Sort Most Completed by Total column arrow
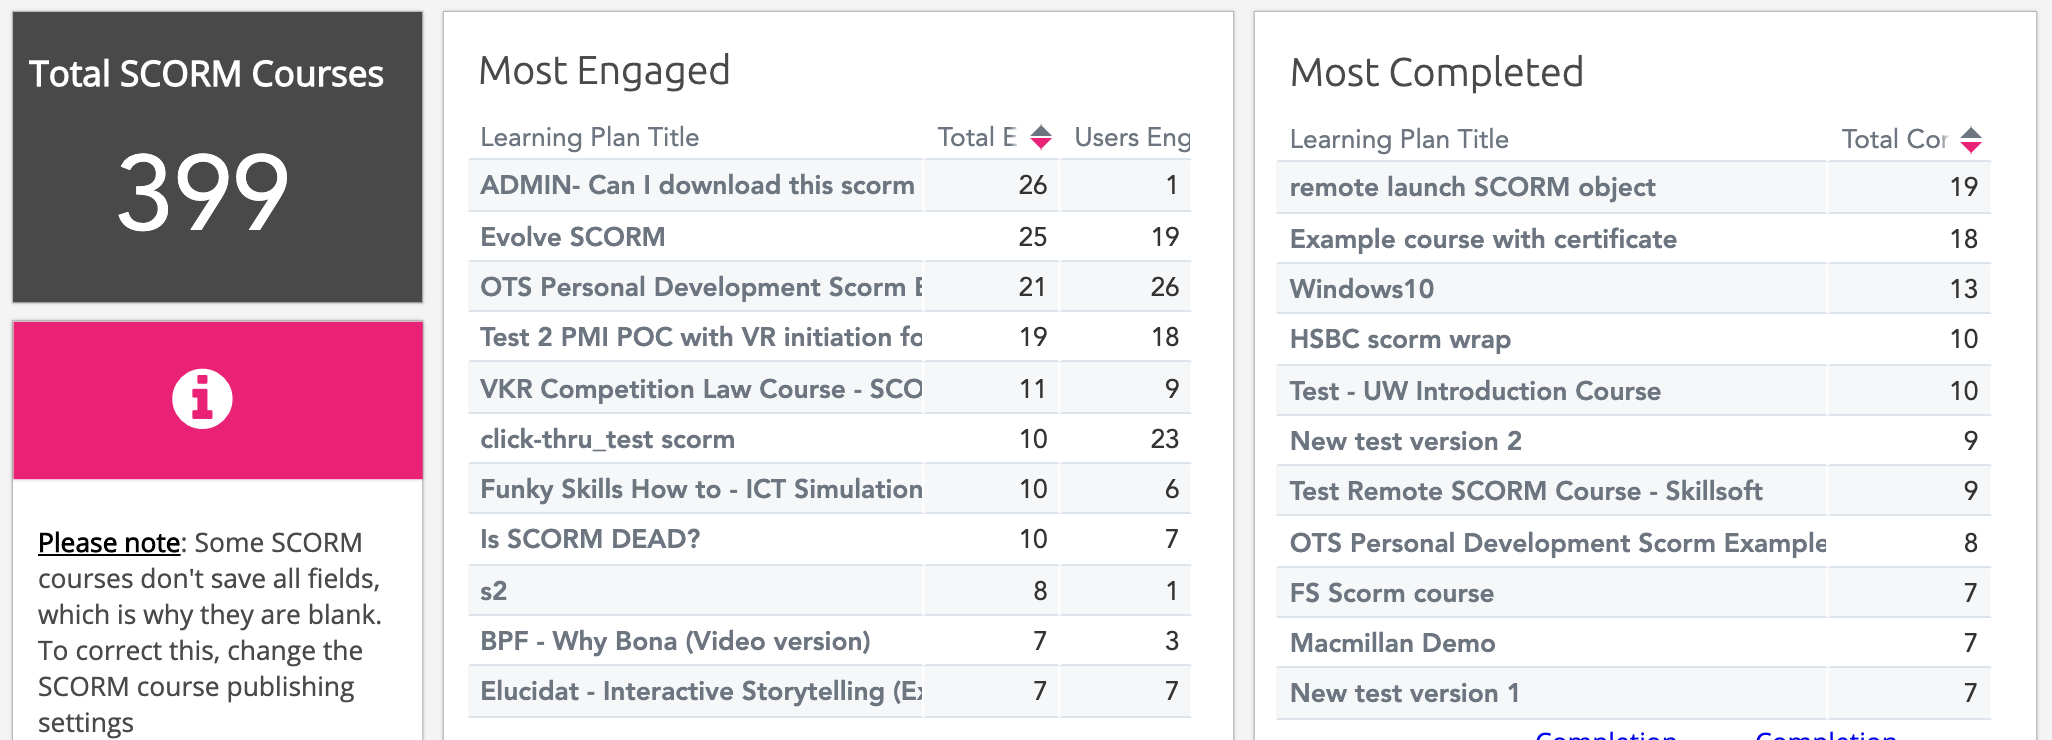This screenshot has height=740, width=2052. click(x=1970, y=139)
